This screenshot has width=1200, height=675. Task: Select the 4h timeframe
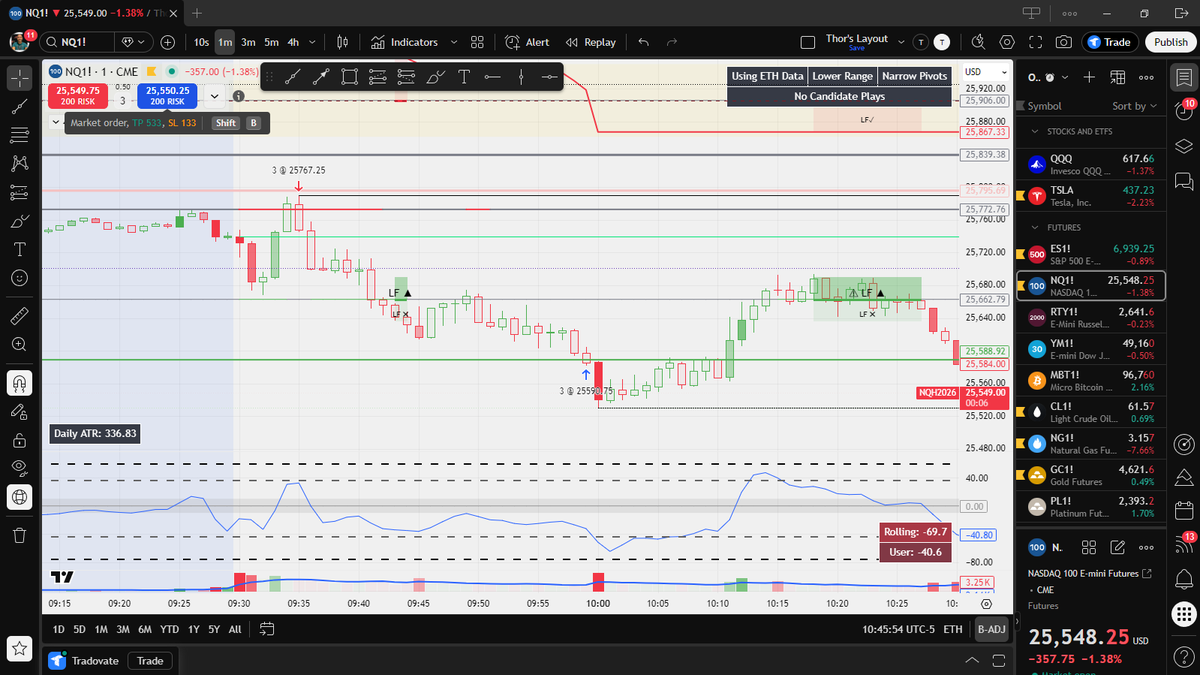click(293, 42)
